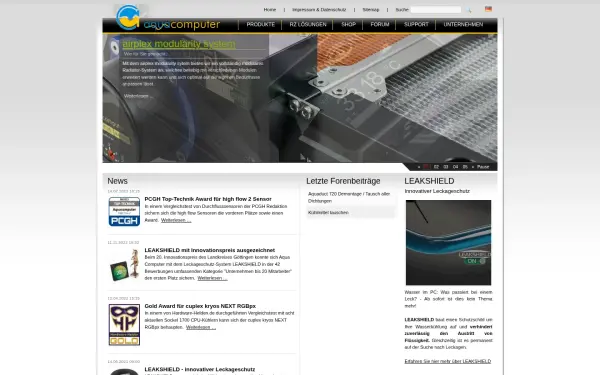The width and height of the screenshot is (600, 375).
Task: Go to previous slide arrow
Action: pyautogui.click(x=419, y=167)
